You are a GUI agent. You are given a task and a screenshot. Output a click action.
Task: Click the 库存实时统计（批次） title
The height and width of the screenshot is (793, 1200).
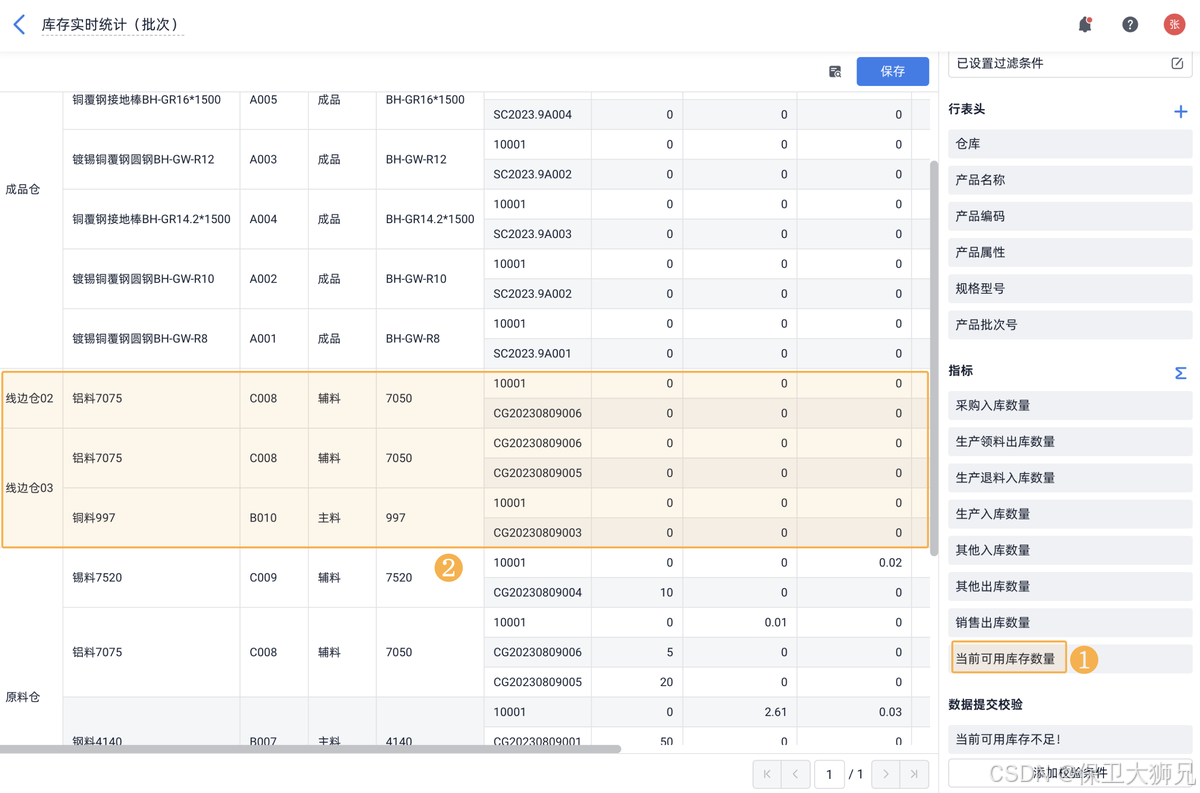[x=111, y=24]
